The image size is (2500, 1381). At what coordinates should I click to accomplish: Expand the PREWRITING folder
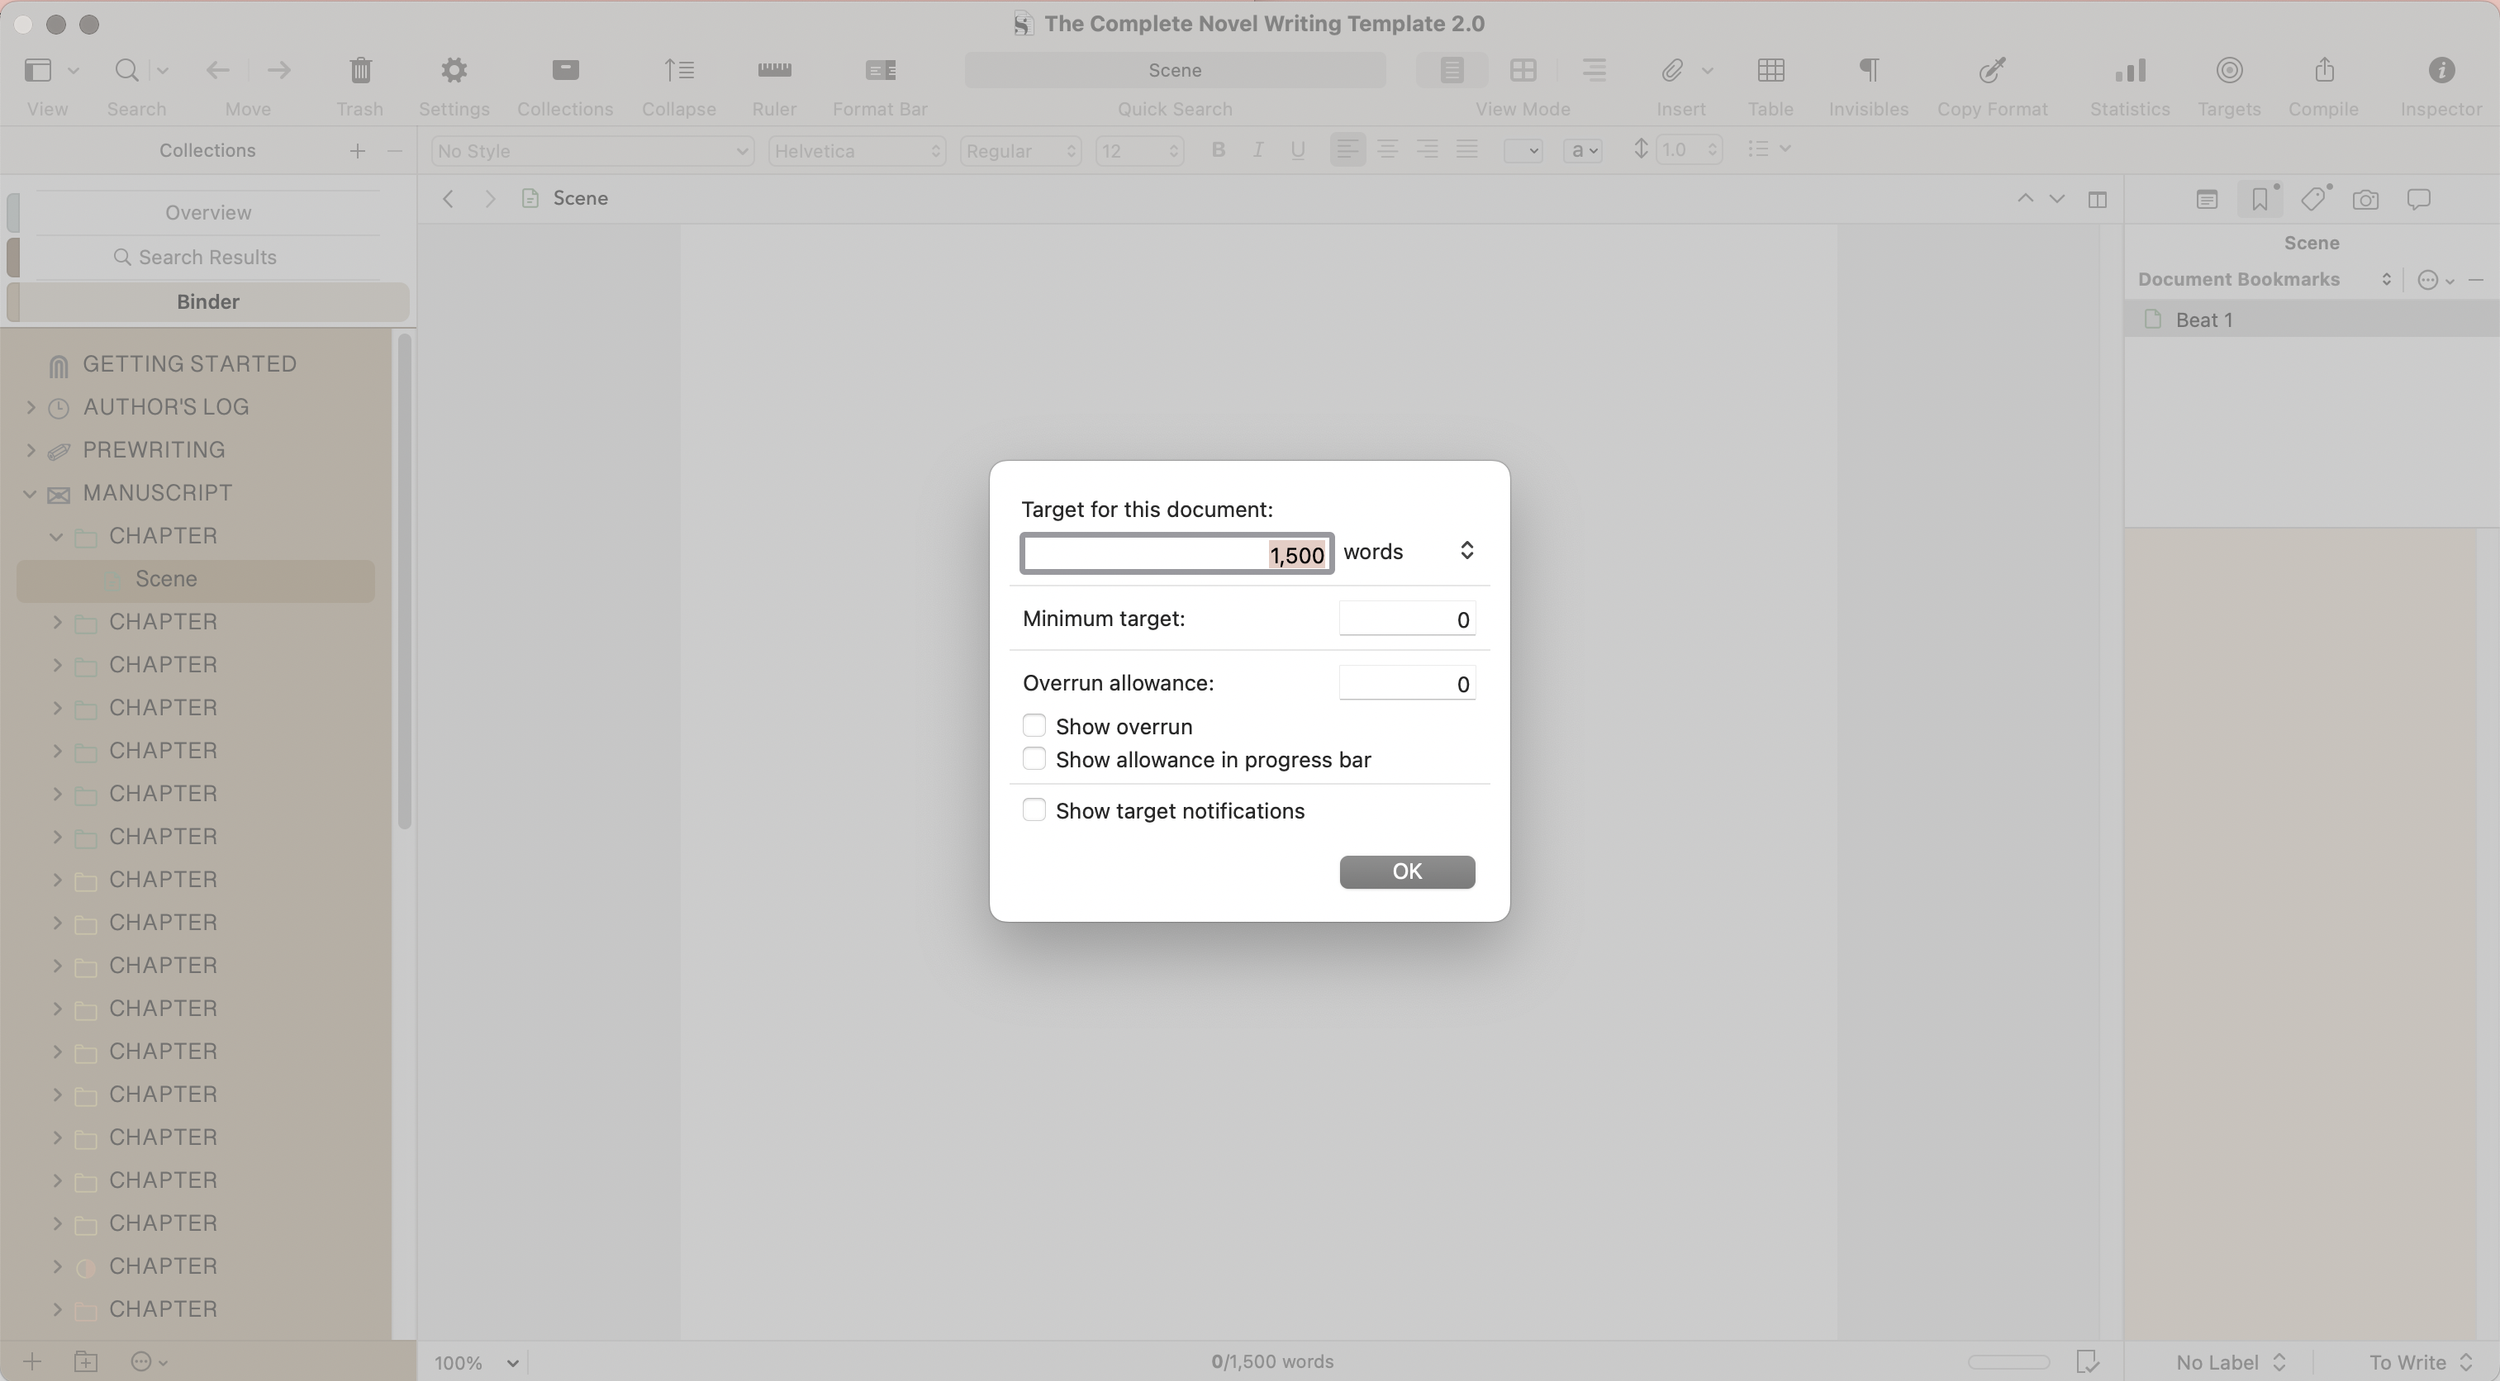click(x=30, y=450)
